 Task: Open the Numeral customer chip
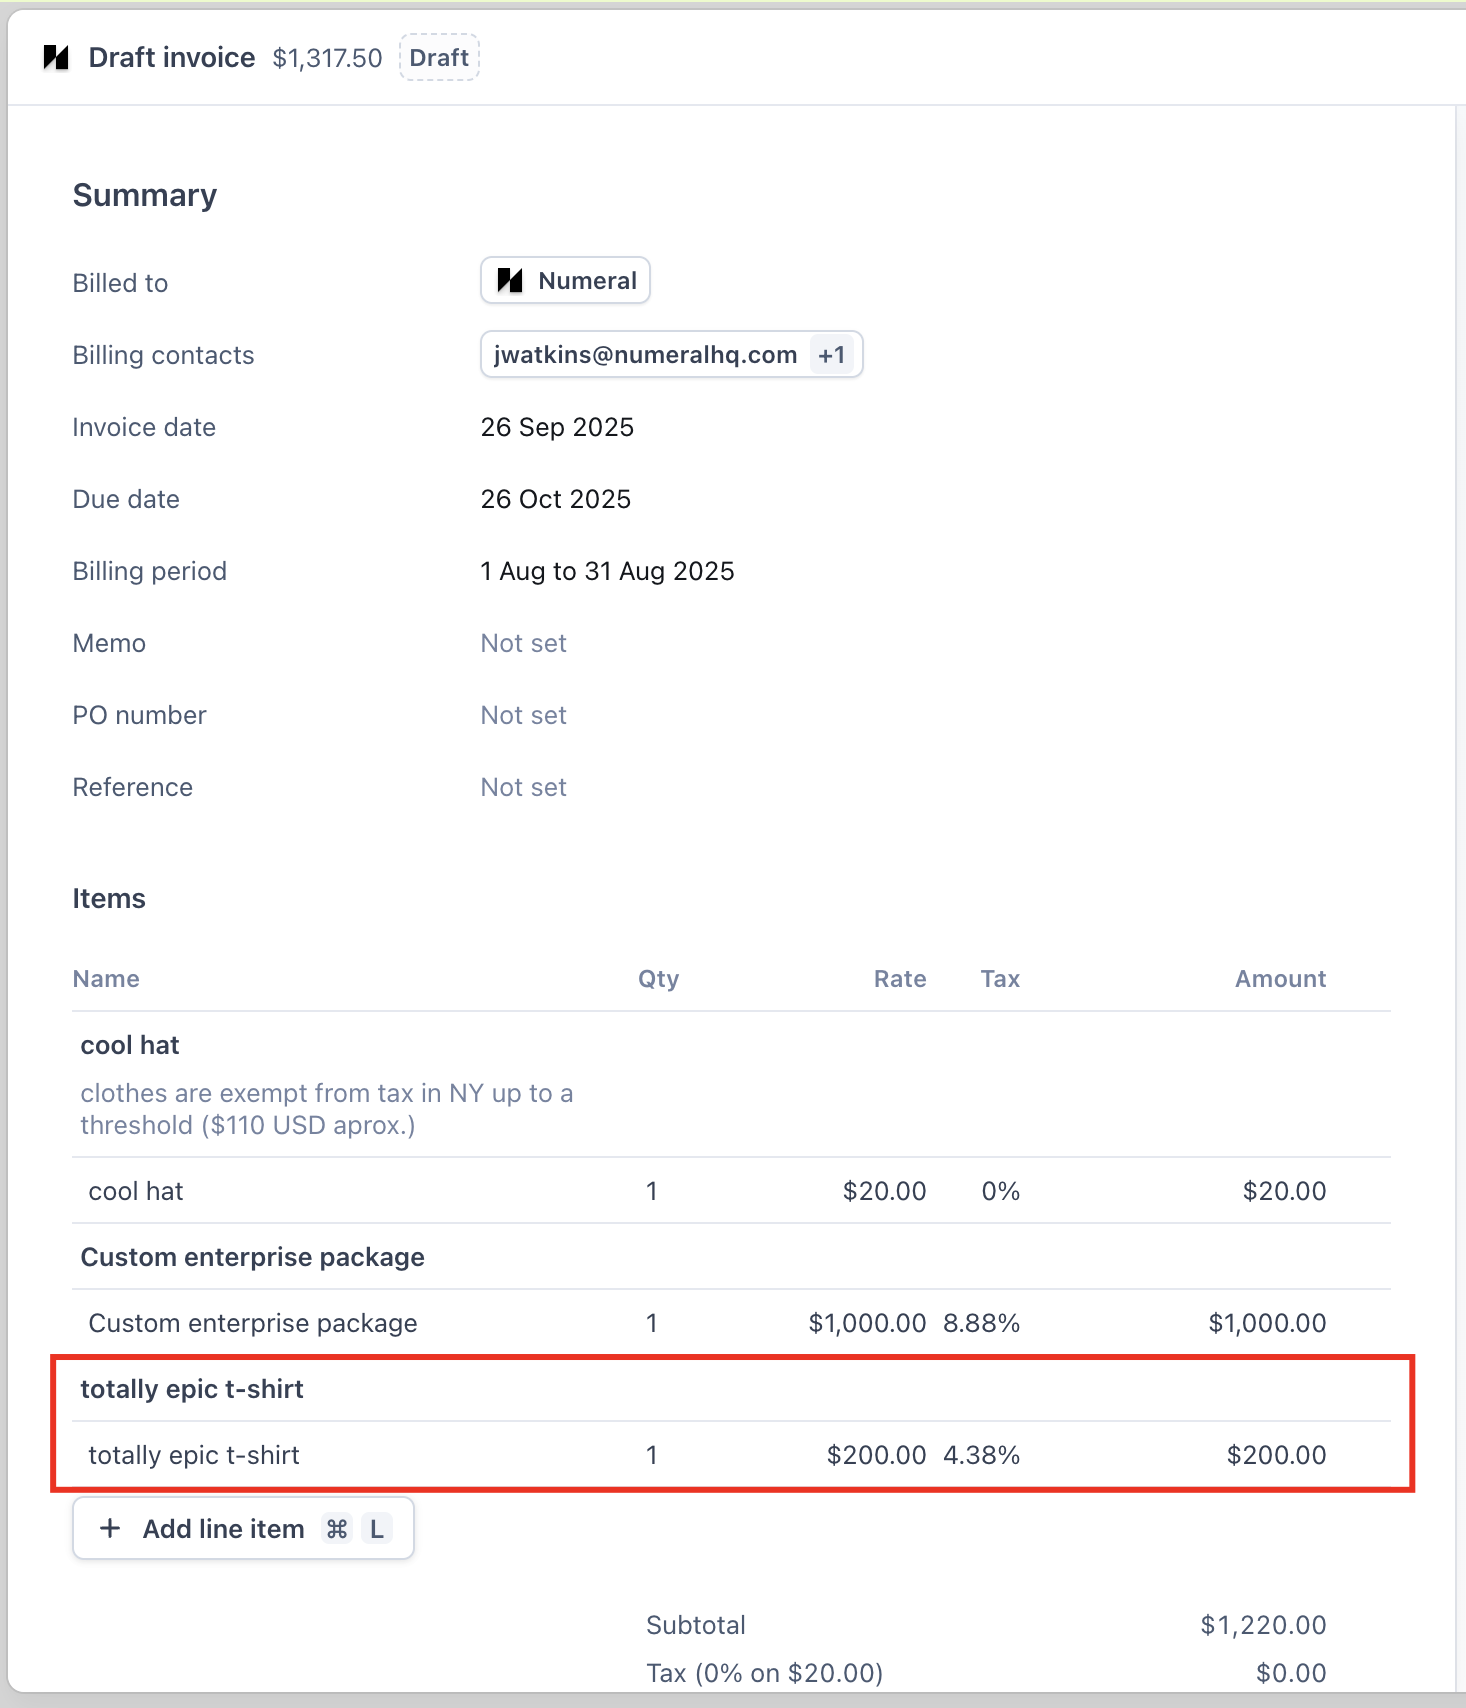566,281
